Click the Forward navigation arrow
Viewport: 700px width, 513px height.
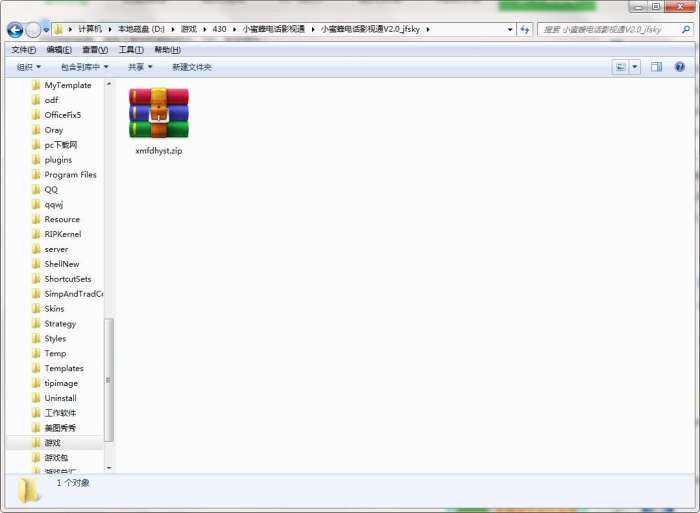pos(33,30)
